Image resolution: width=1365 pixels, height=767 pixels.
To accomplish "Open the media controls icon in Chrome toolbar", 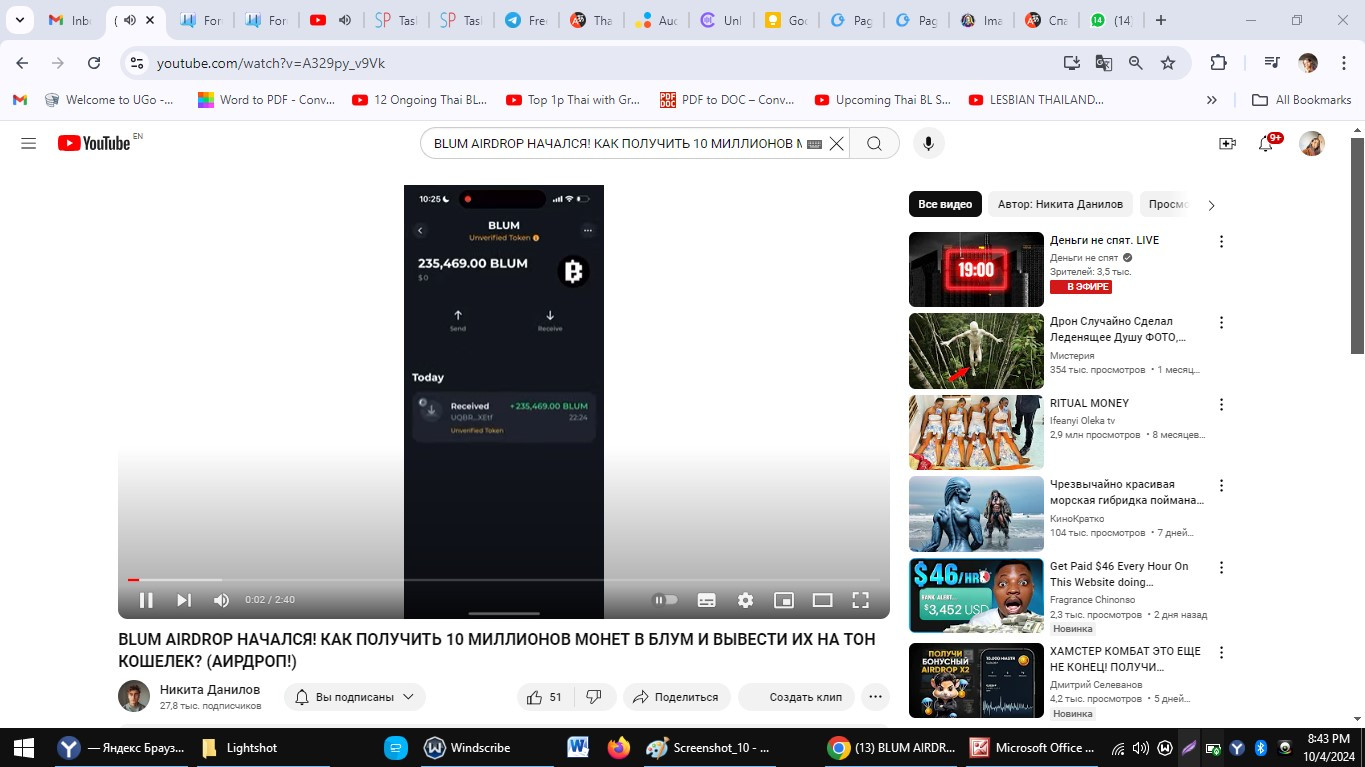I will (x=1272, y=63).
